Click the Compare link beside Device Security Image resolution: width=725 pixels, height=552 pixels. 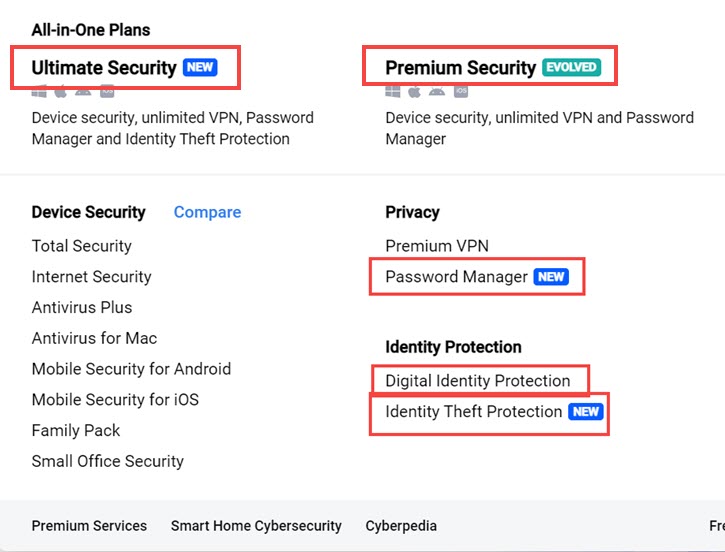pyautogui.click(x=207, y=212)
